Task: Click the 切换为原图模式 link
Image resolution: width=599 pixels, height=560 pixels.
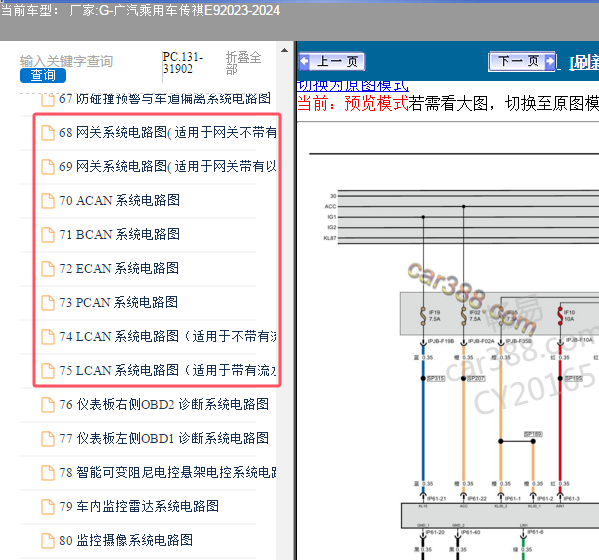Action: 353,86
